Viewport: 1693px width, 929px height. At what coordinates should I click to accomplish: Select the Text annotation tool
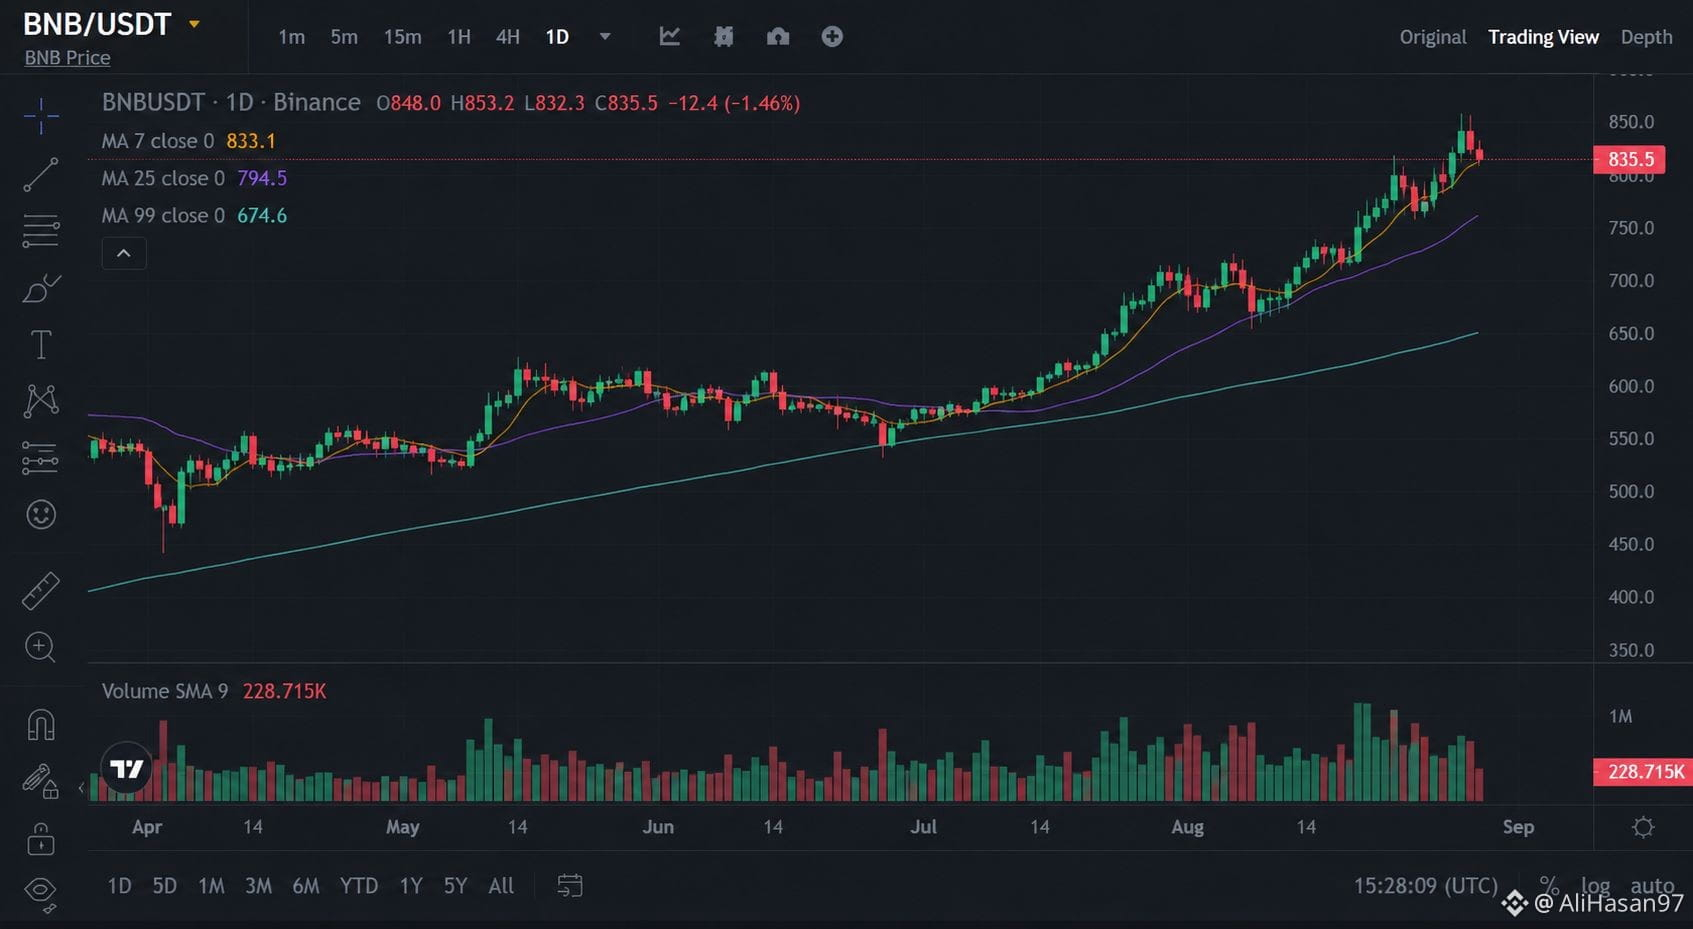[x=40, y=345]
